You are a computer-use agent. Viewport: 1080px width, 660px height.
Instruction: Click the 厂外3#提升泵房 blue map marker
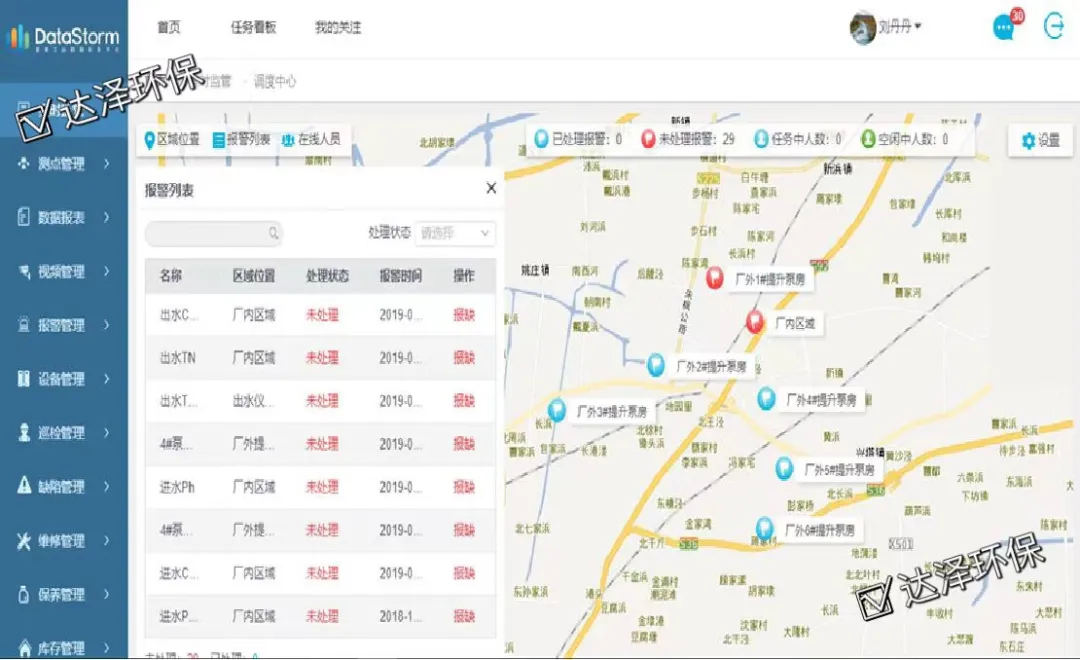pyautogui.click(x=557, y=409)
